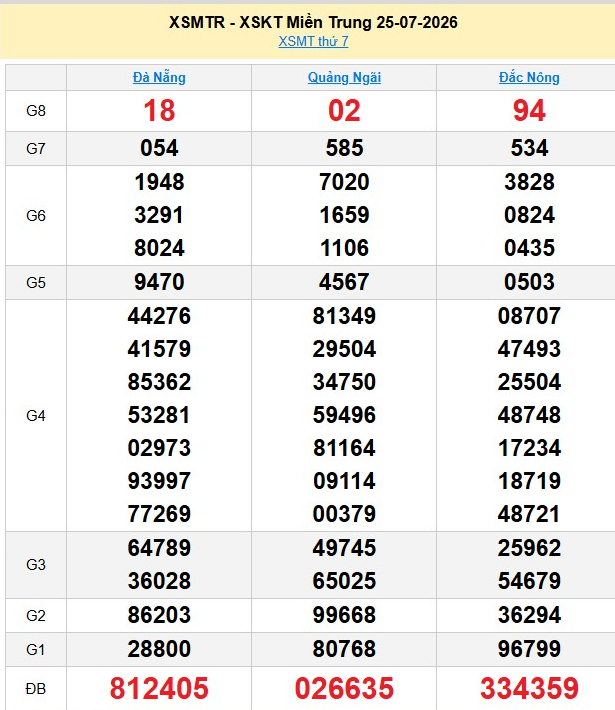Click the G4 number 81349
This screenshot has height=710, width=615.
coord(344,316)
